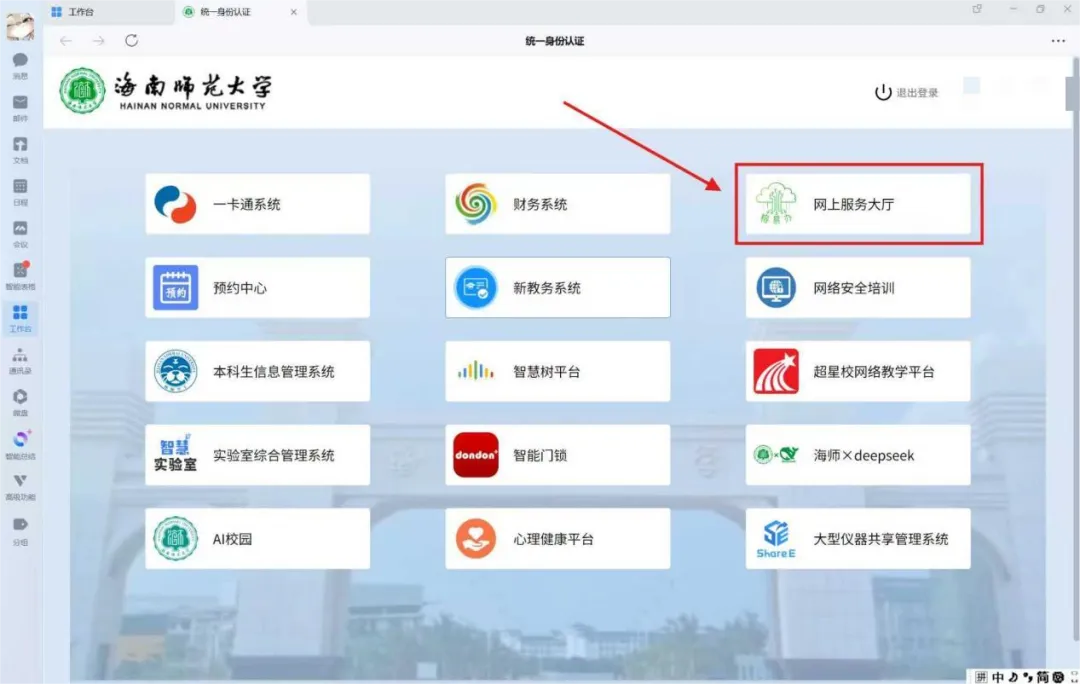Open the three-dot more options menu
1080x684 pixels.
pyautogui.click(x=1058, y=41)
